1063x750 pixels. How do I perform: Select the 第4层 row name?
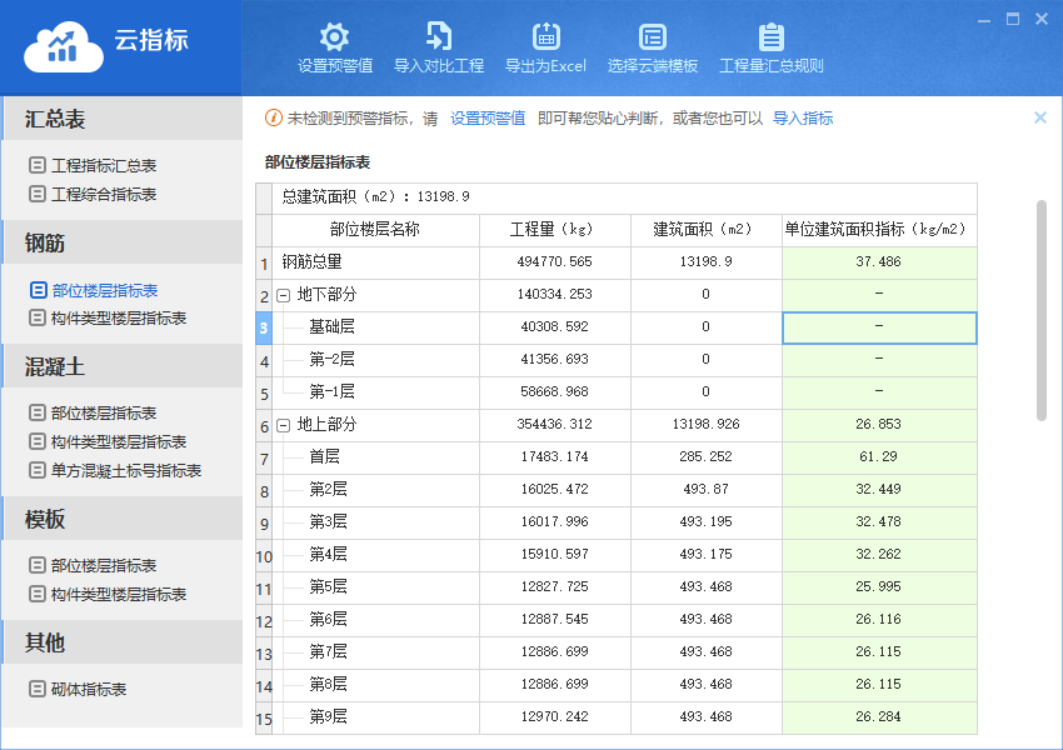tap(328, 555)
